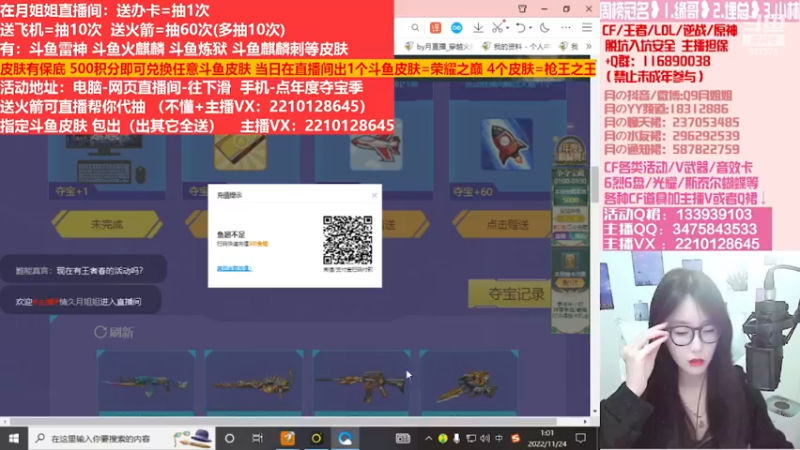
Task: Open the browser hamburger main menu
Action: coord(587,28)
